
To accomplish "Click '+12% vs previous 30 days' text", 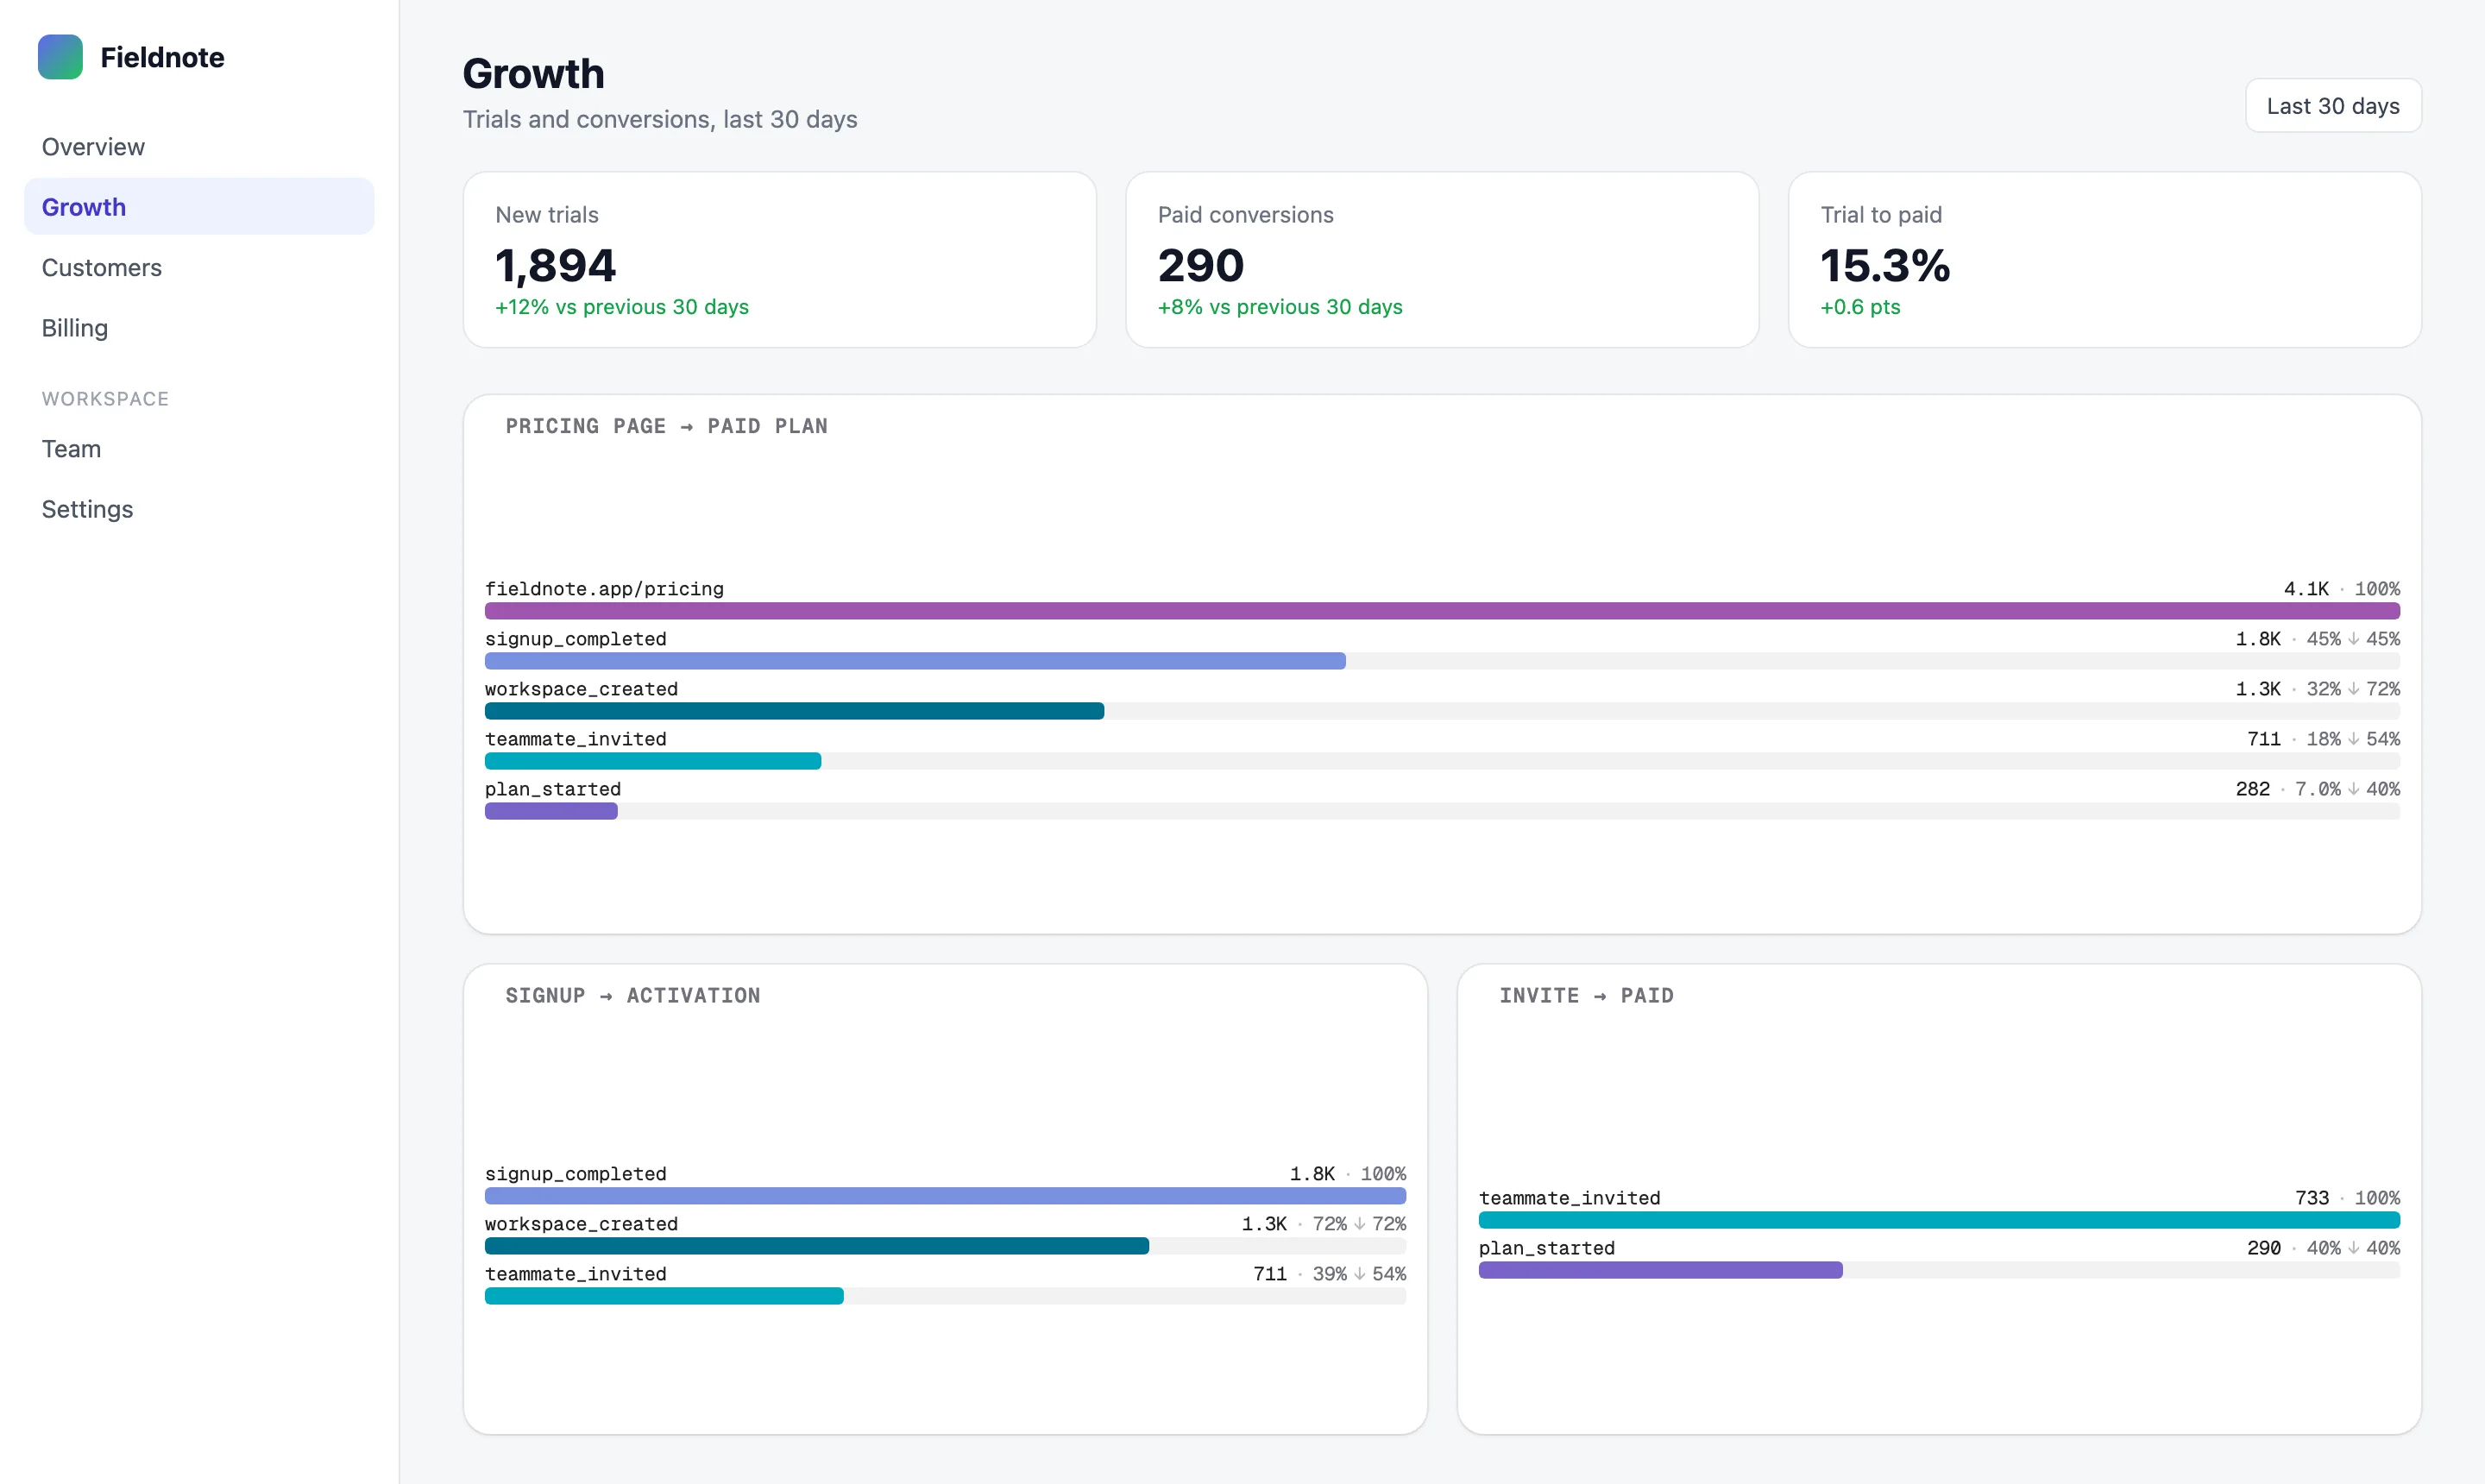I will coord(622,307).
